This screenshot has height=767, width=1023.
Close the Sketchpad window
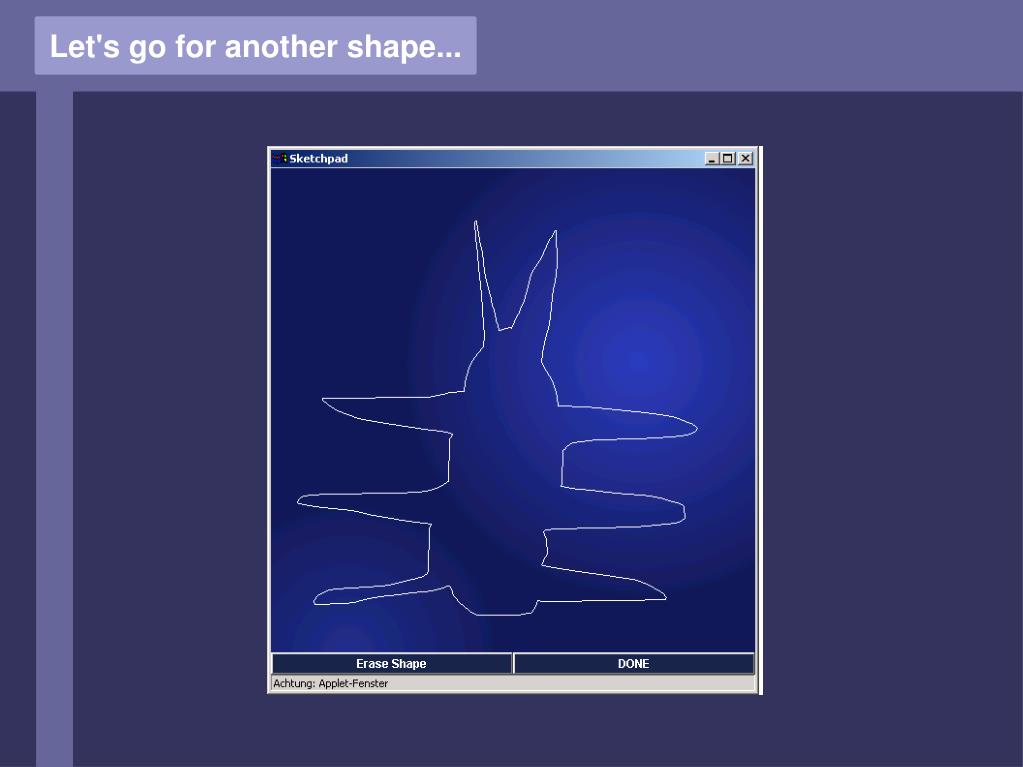click(x=746, y=158)
